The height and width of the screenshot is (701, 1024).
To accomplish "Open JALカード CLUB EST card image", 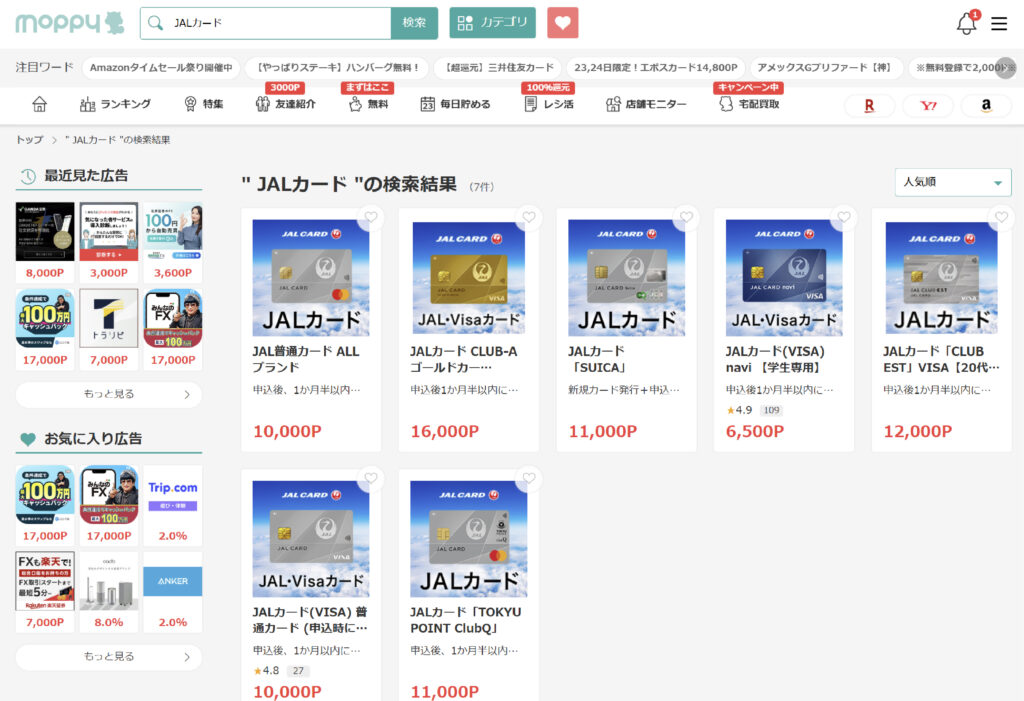I will [941, 278].
